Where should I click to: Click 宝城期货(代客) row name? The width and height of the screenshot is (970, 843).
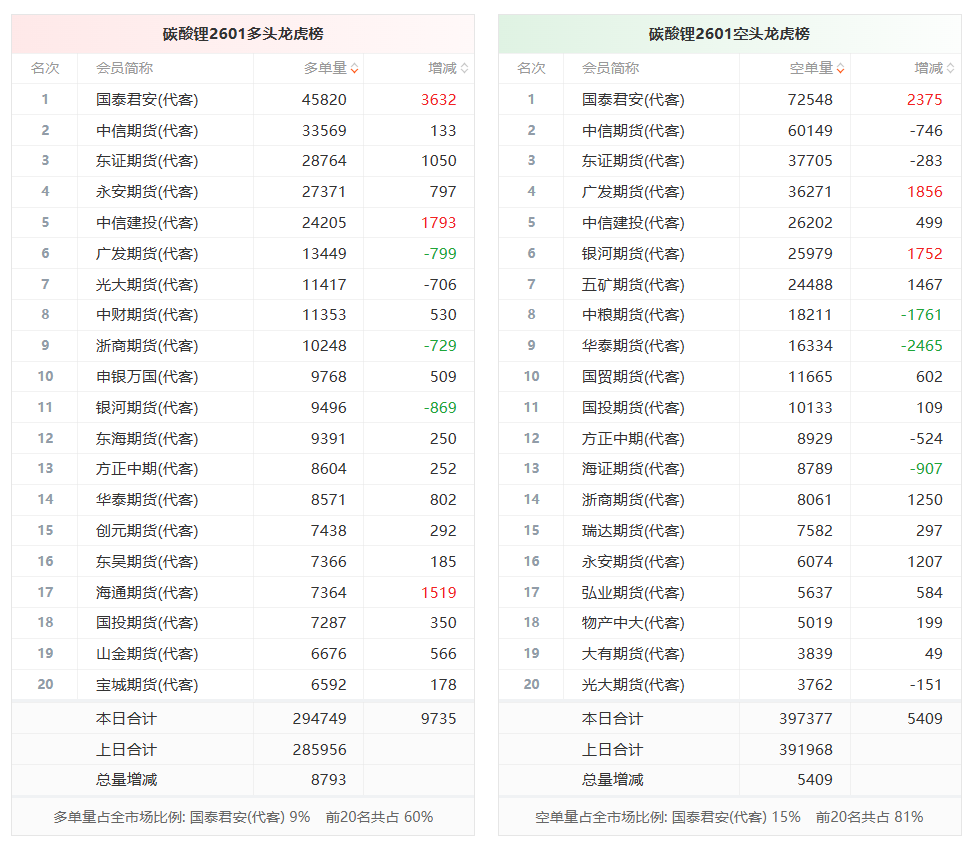coord(147,685)
